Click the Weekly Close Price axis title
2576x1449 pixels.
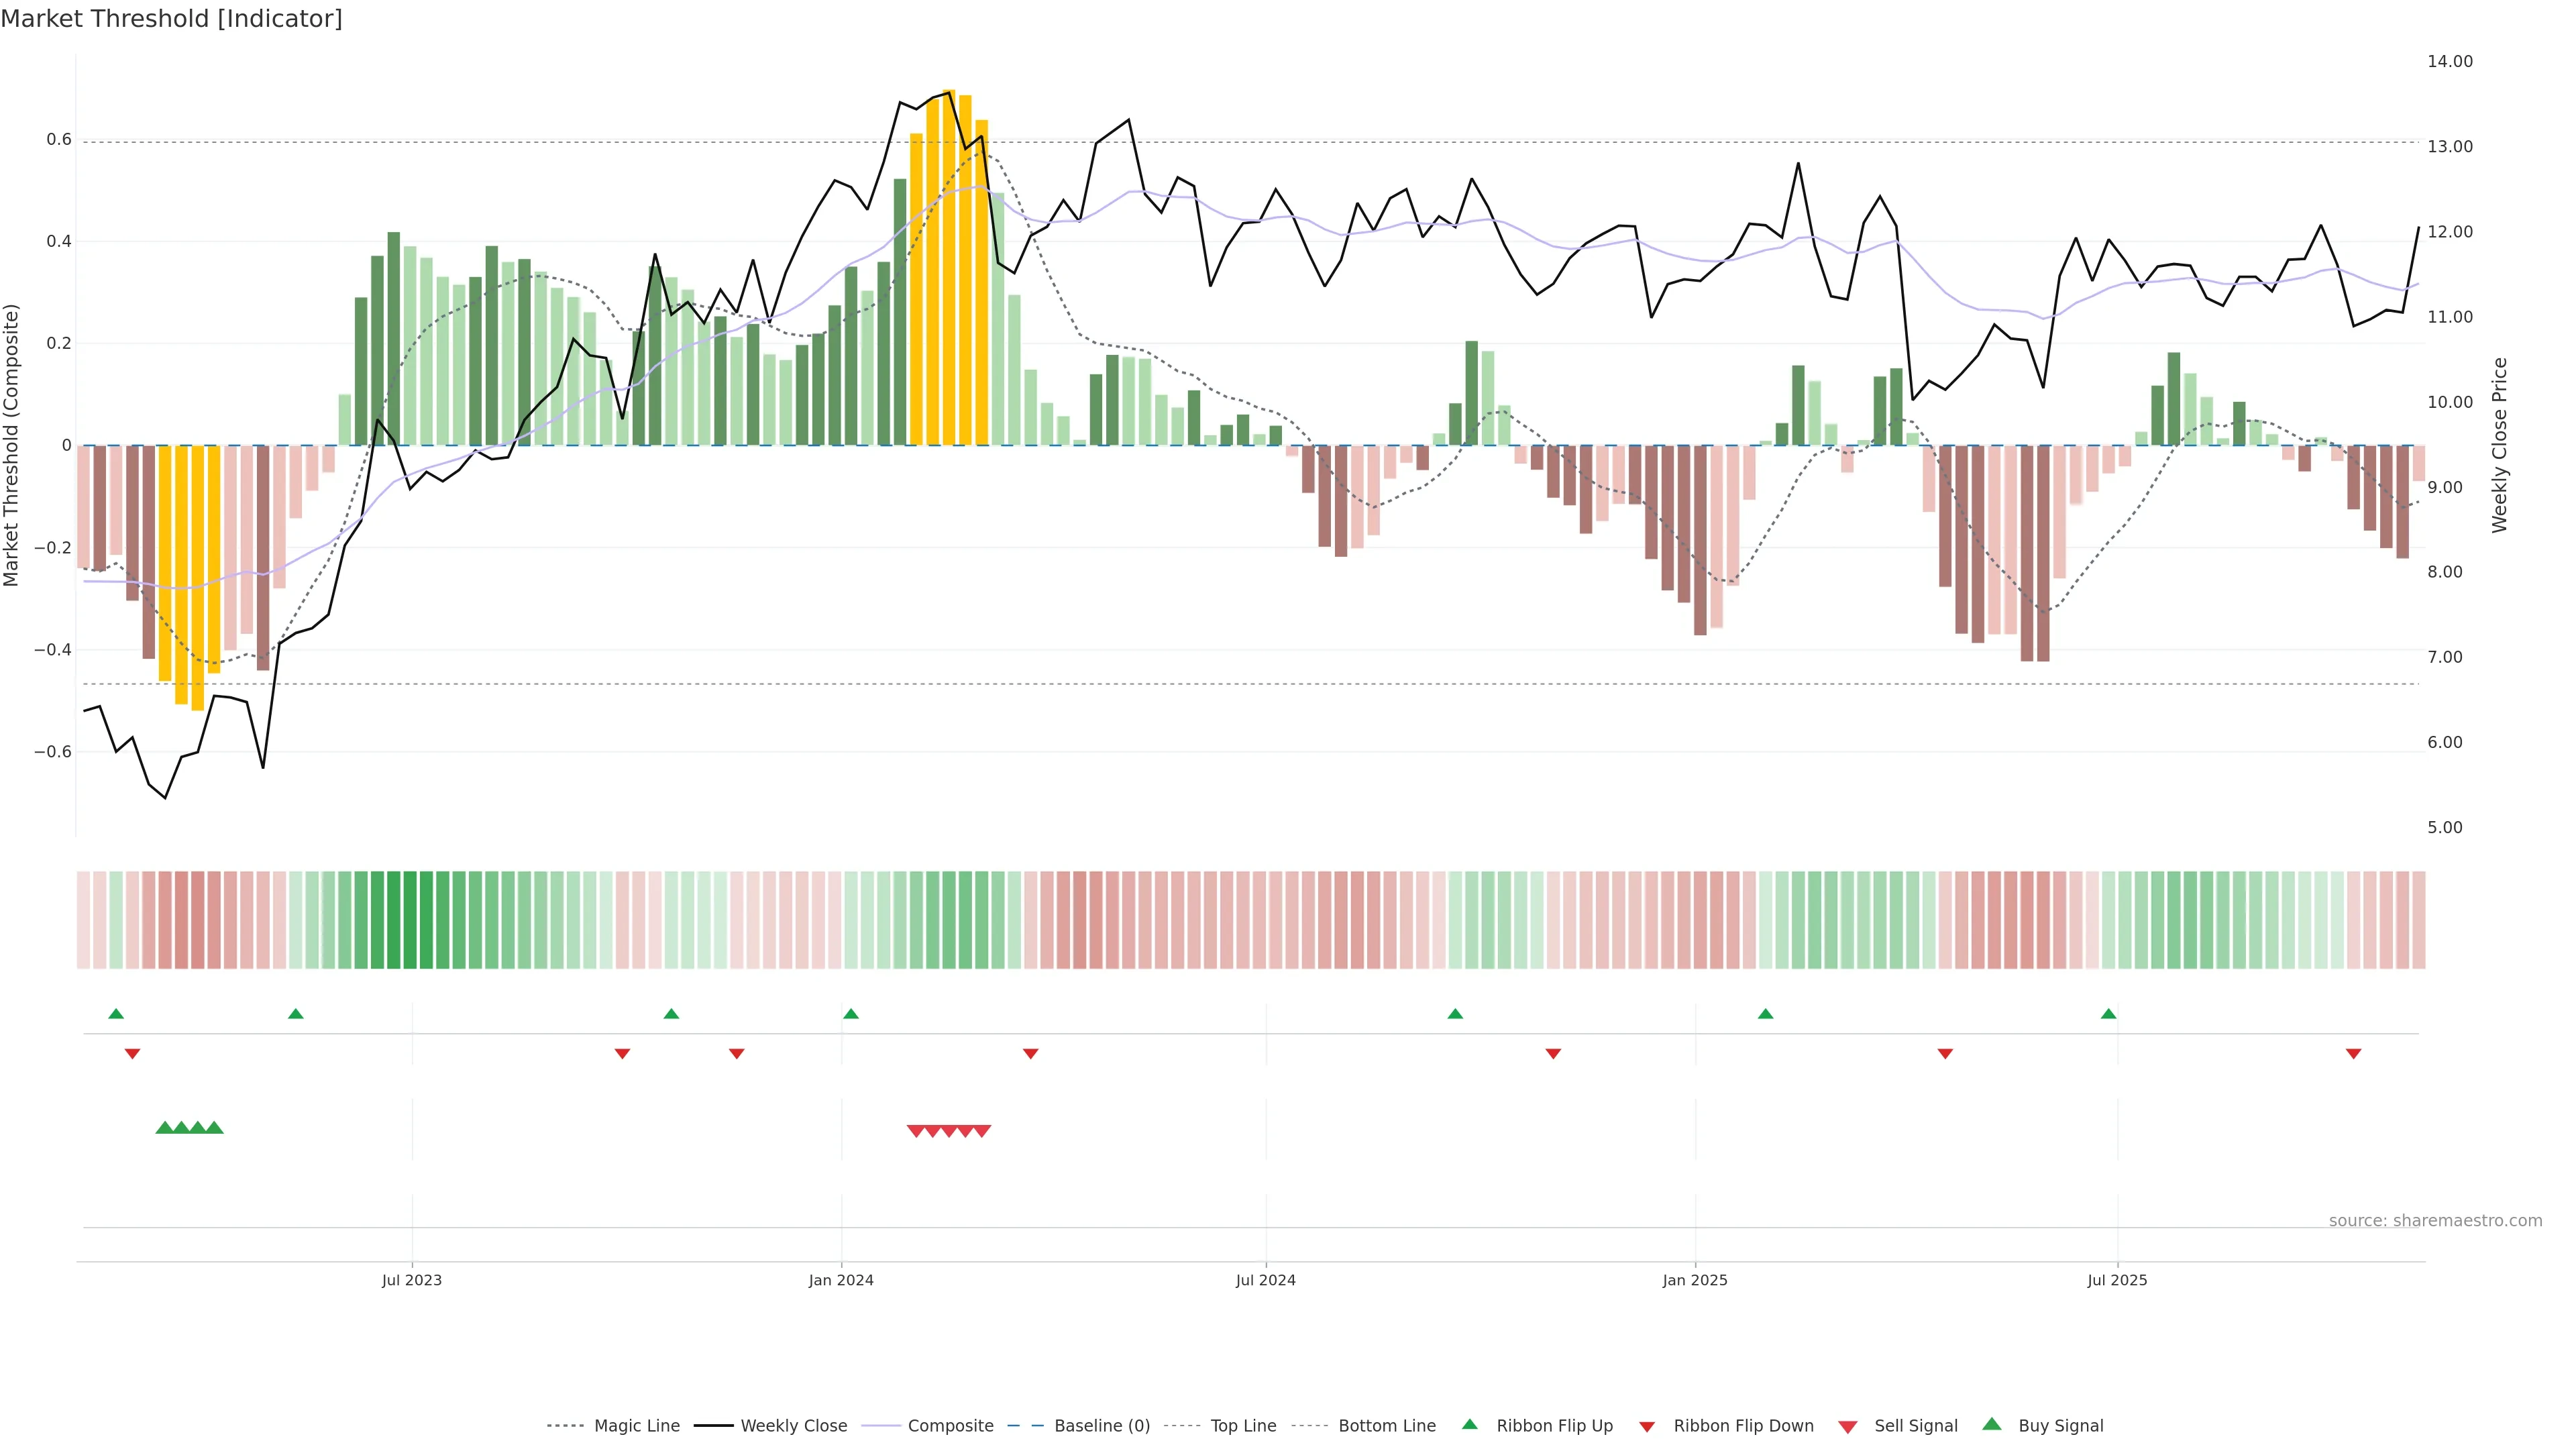pos(2500,445)
